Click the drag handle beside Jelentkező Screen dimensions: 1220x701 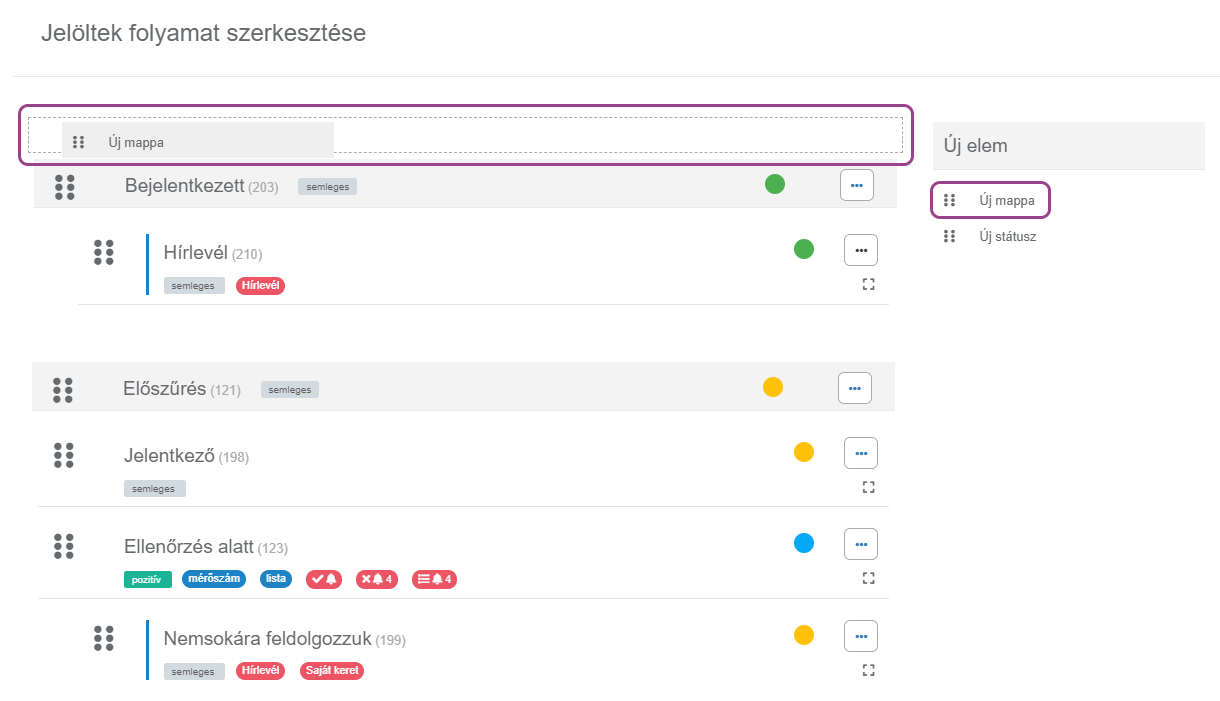tap(64, 455)
